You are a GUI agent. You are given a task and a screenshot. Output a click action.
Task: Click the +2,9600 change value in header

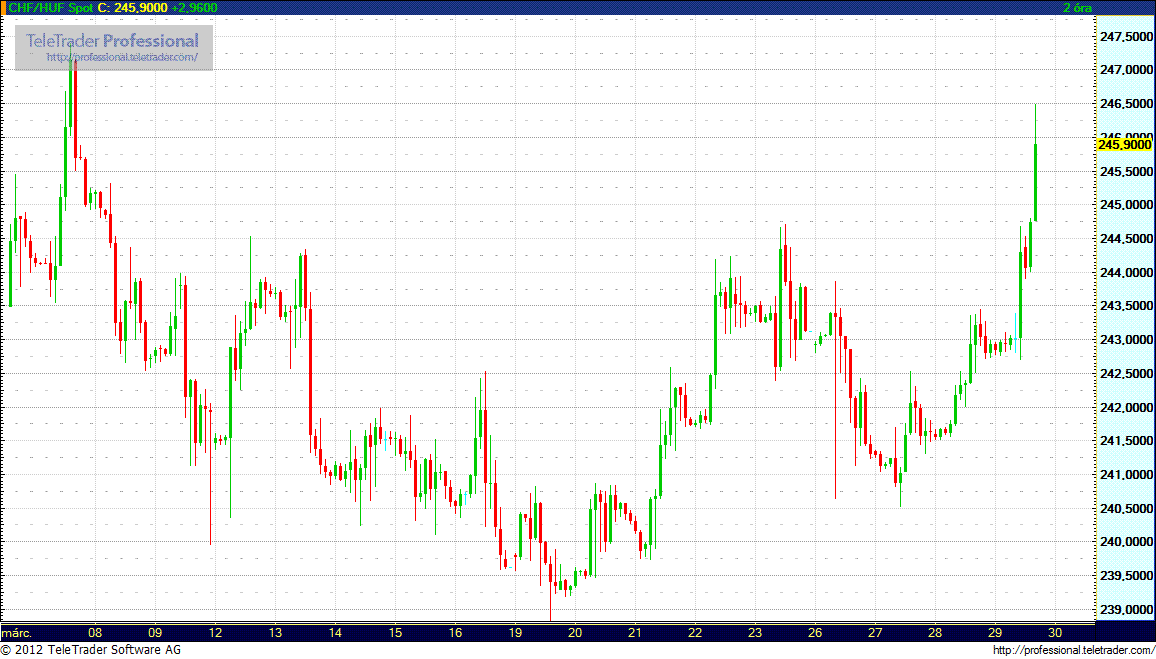195,8
